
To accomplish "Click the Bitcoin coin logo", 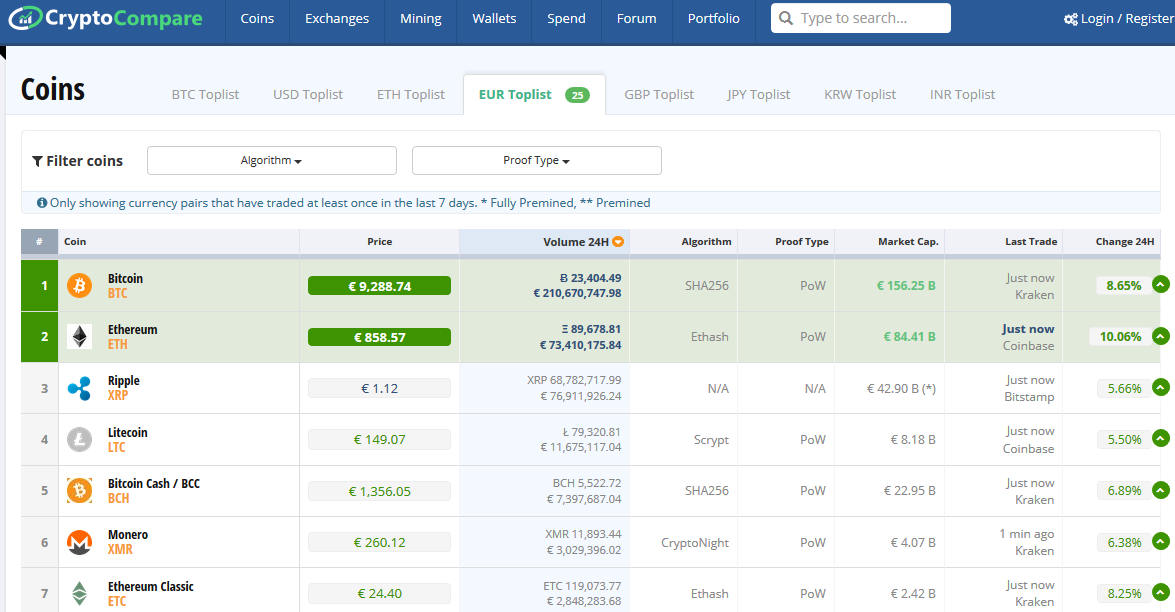I will tap(79, 285).
